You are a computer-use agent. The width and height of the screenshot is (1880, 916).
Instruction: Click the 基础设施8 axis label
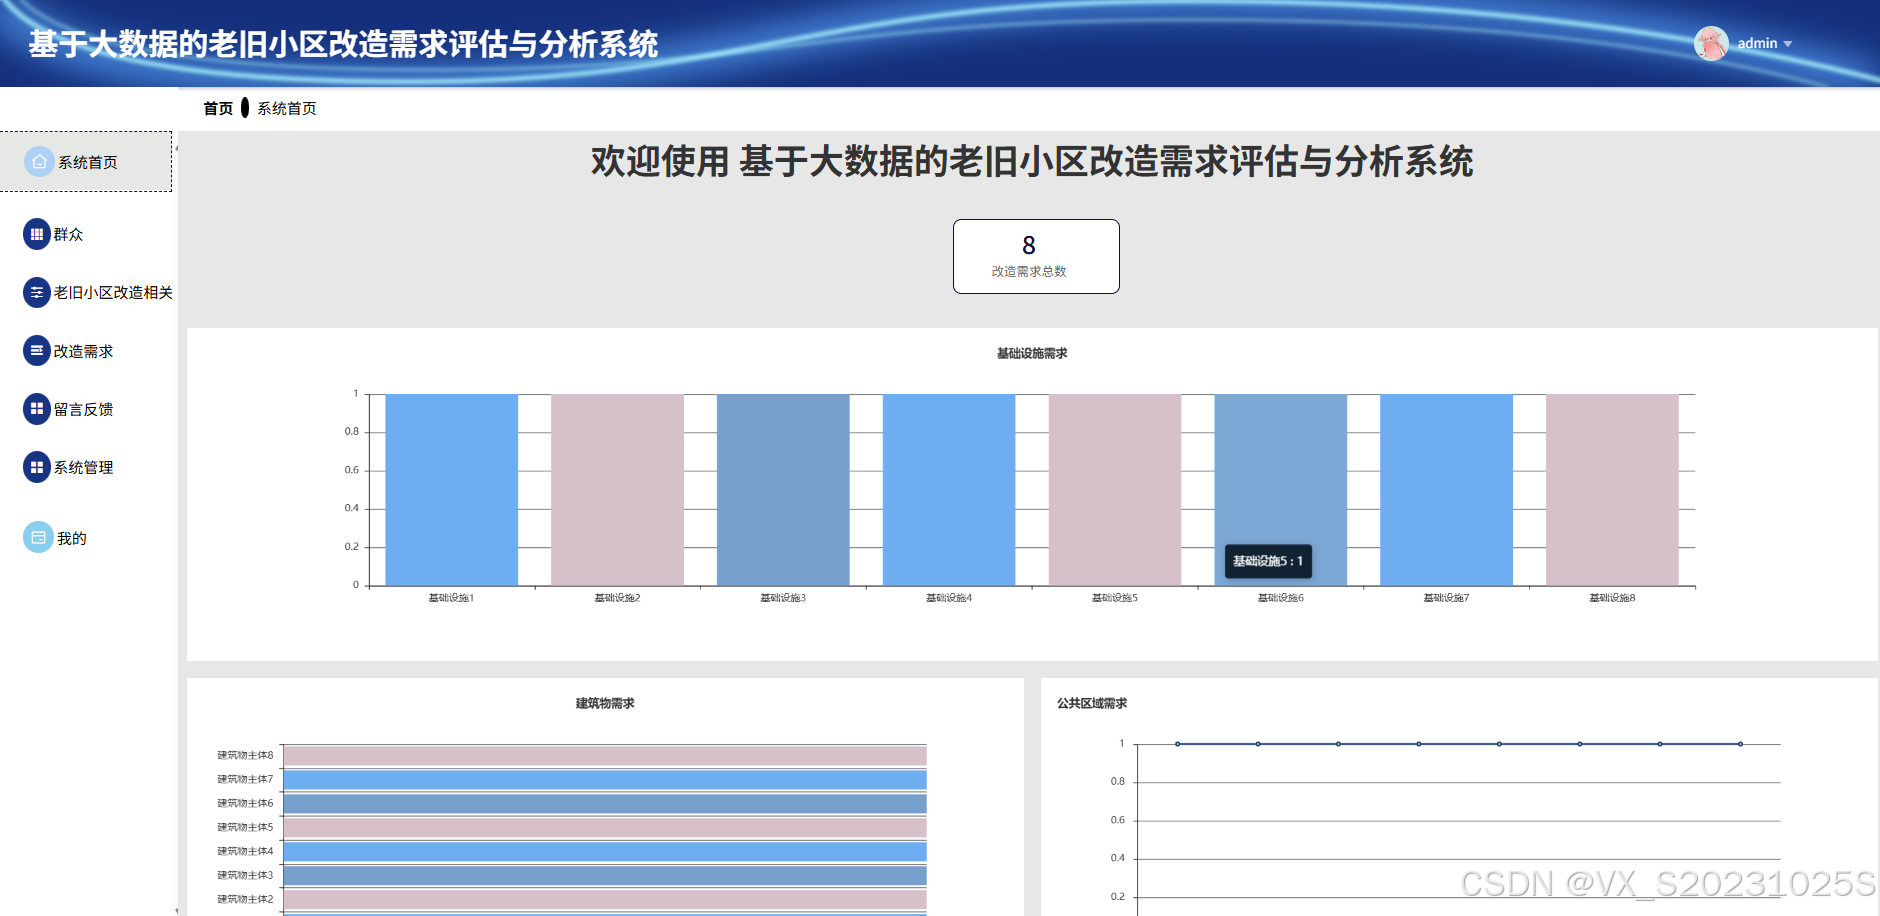tap(1612, 598)
